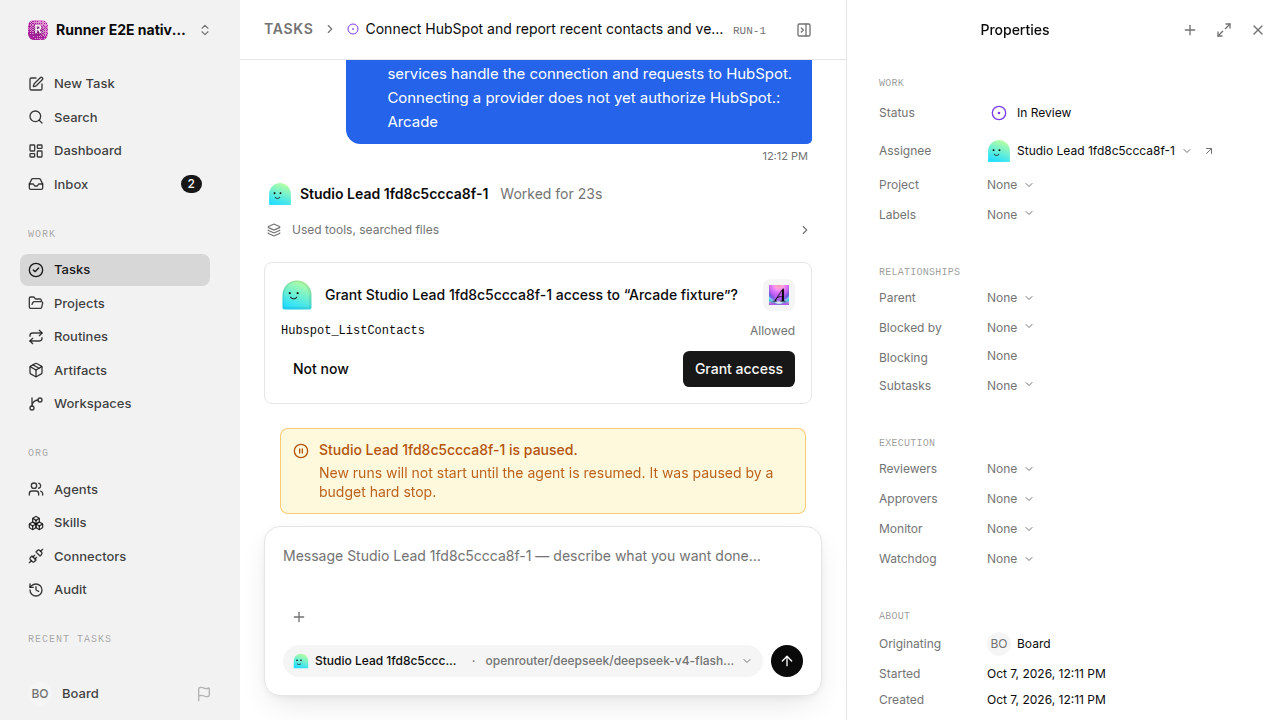Open the Reviewers None dropdown
This screenshot has height=720, width=1280.
tap(1010, 469)
